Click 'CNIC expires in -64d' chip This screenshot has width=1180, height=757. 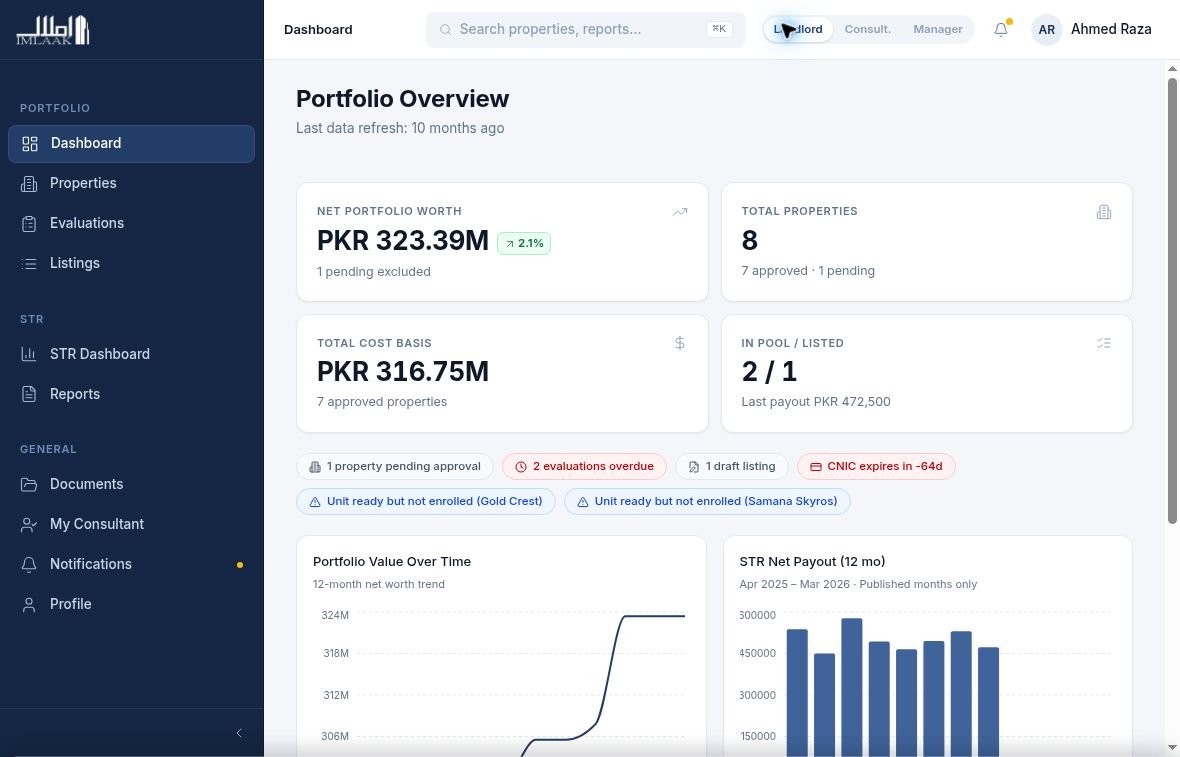tap(876, 467)
